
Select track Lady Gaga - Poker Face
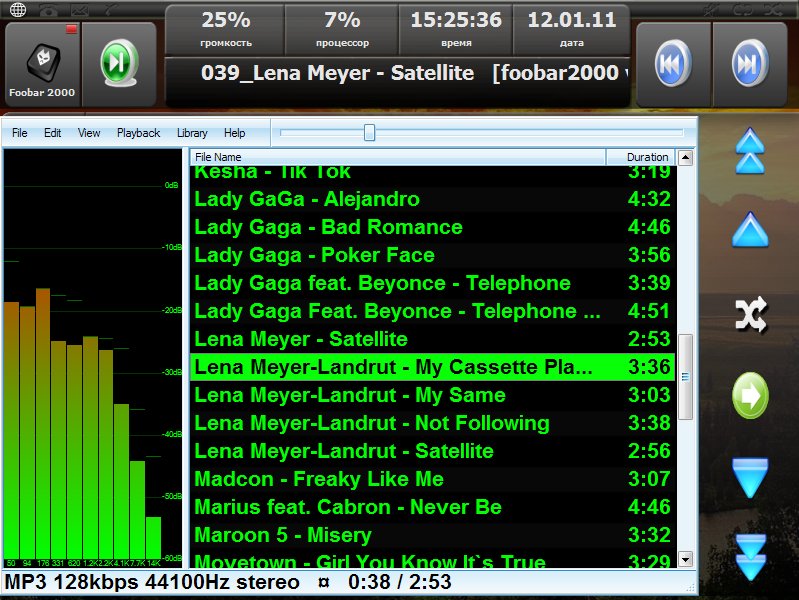coord(433,255)
